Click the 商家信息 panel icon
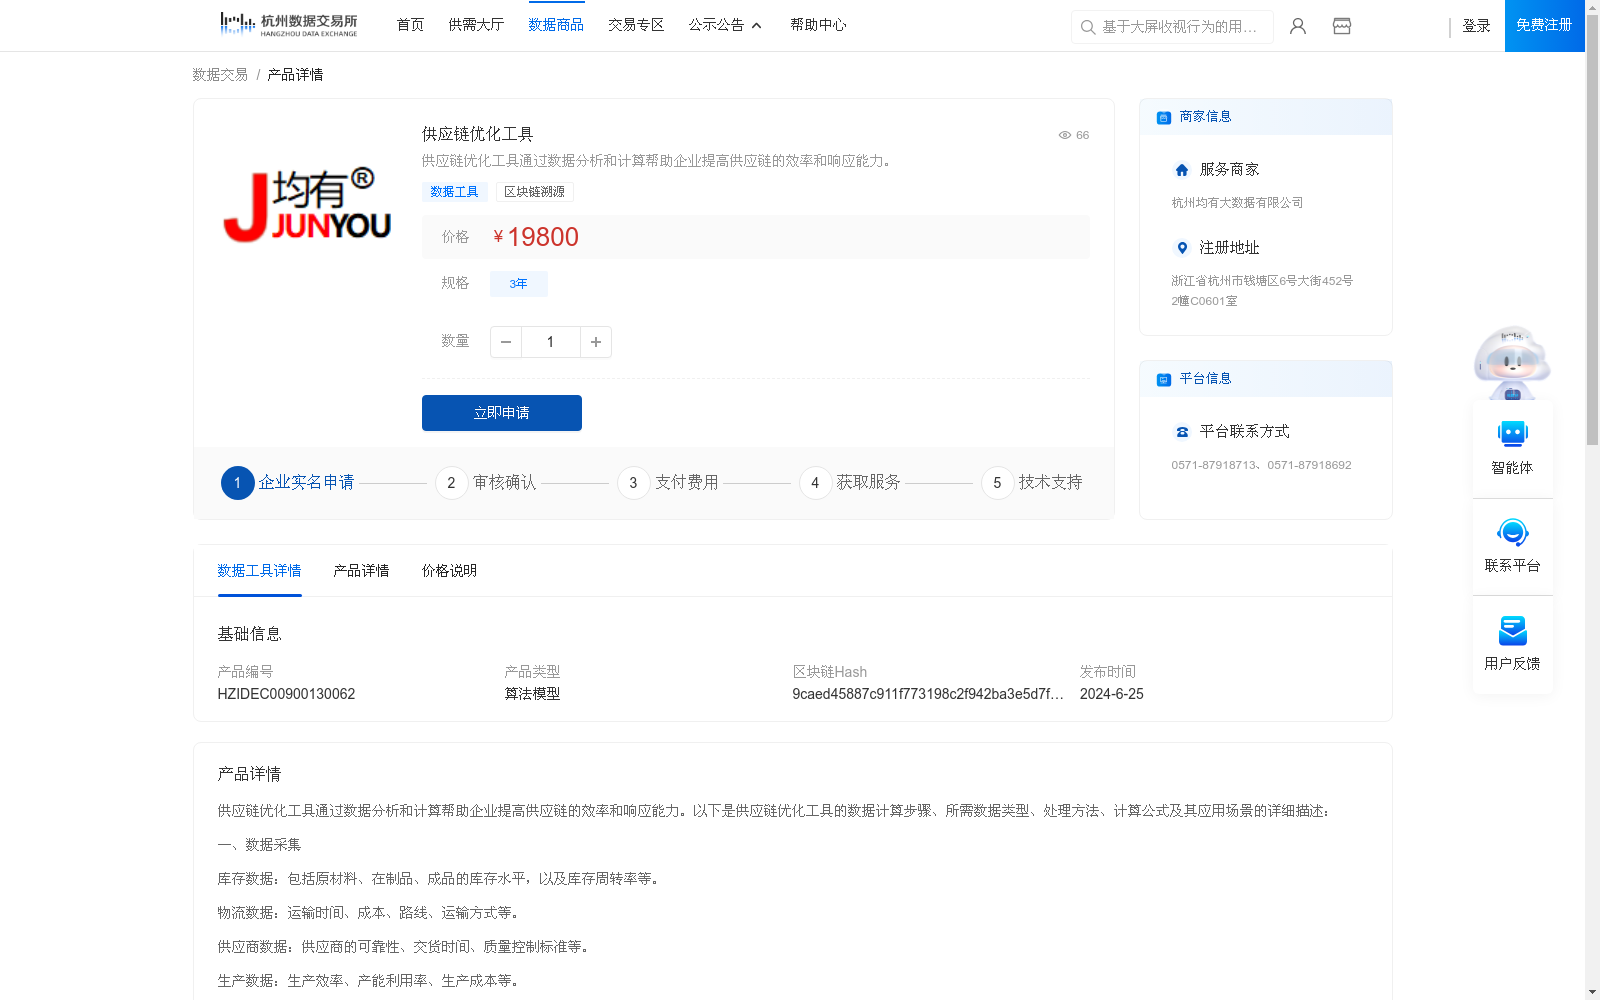 tap(1164, 117)
